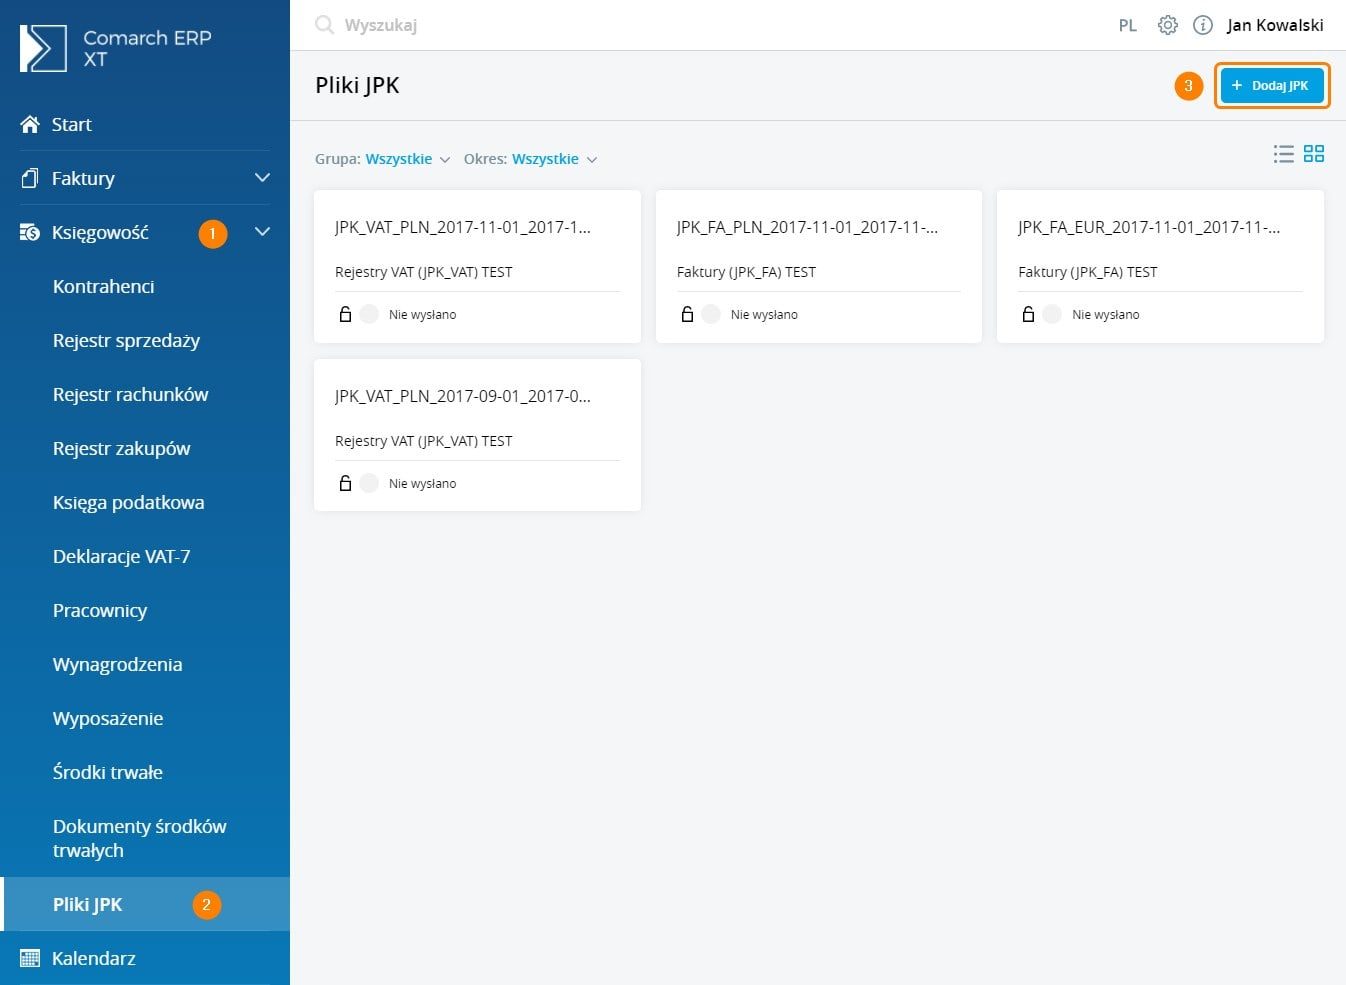Click lock icon on JPK_FA_EUR card
The width and height of the screenshot is (1346, 985).
point(1028,314)
